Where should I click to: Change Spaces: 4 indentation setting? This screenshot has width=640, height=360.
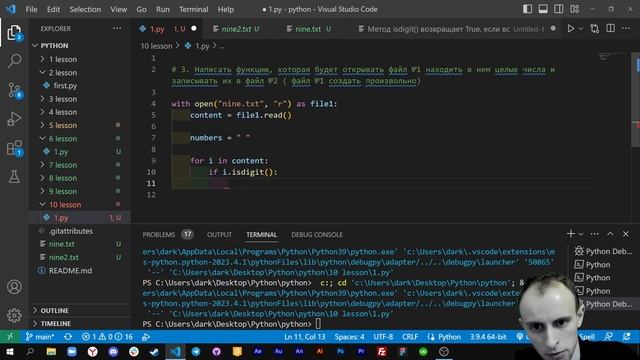coord(349,337)
